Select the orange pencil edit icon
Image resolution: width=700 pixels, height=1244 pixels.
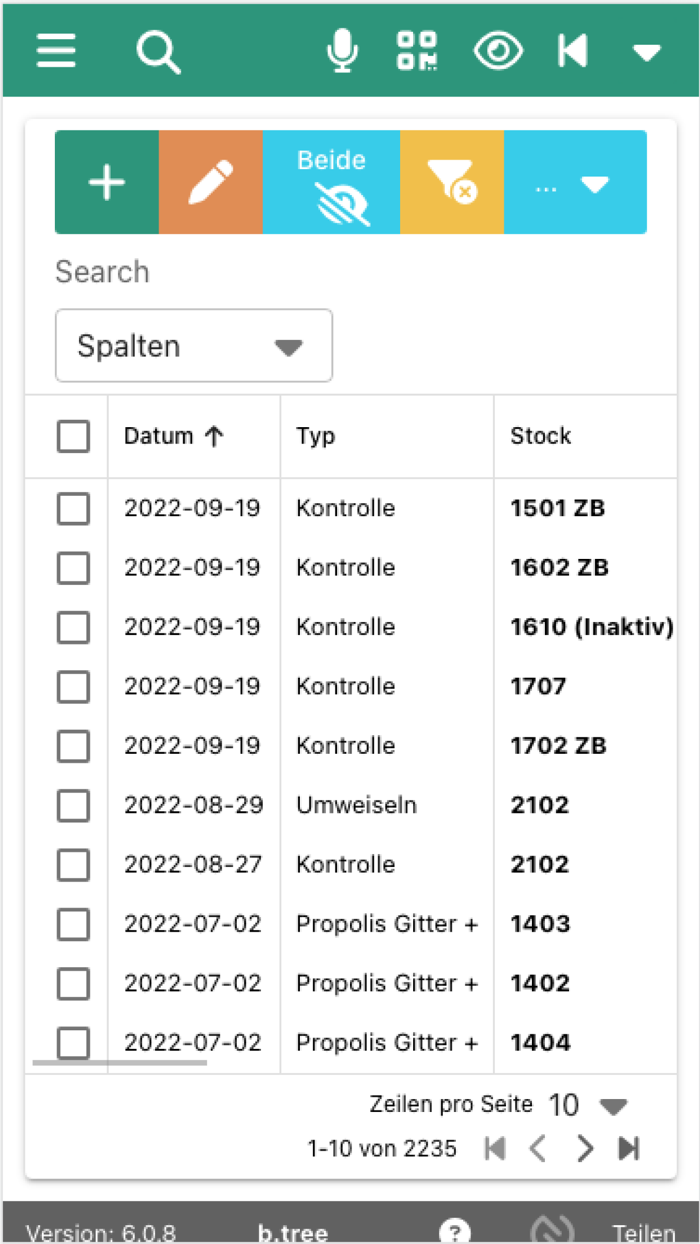pos(211,181)
